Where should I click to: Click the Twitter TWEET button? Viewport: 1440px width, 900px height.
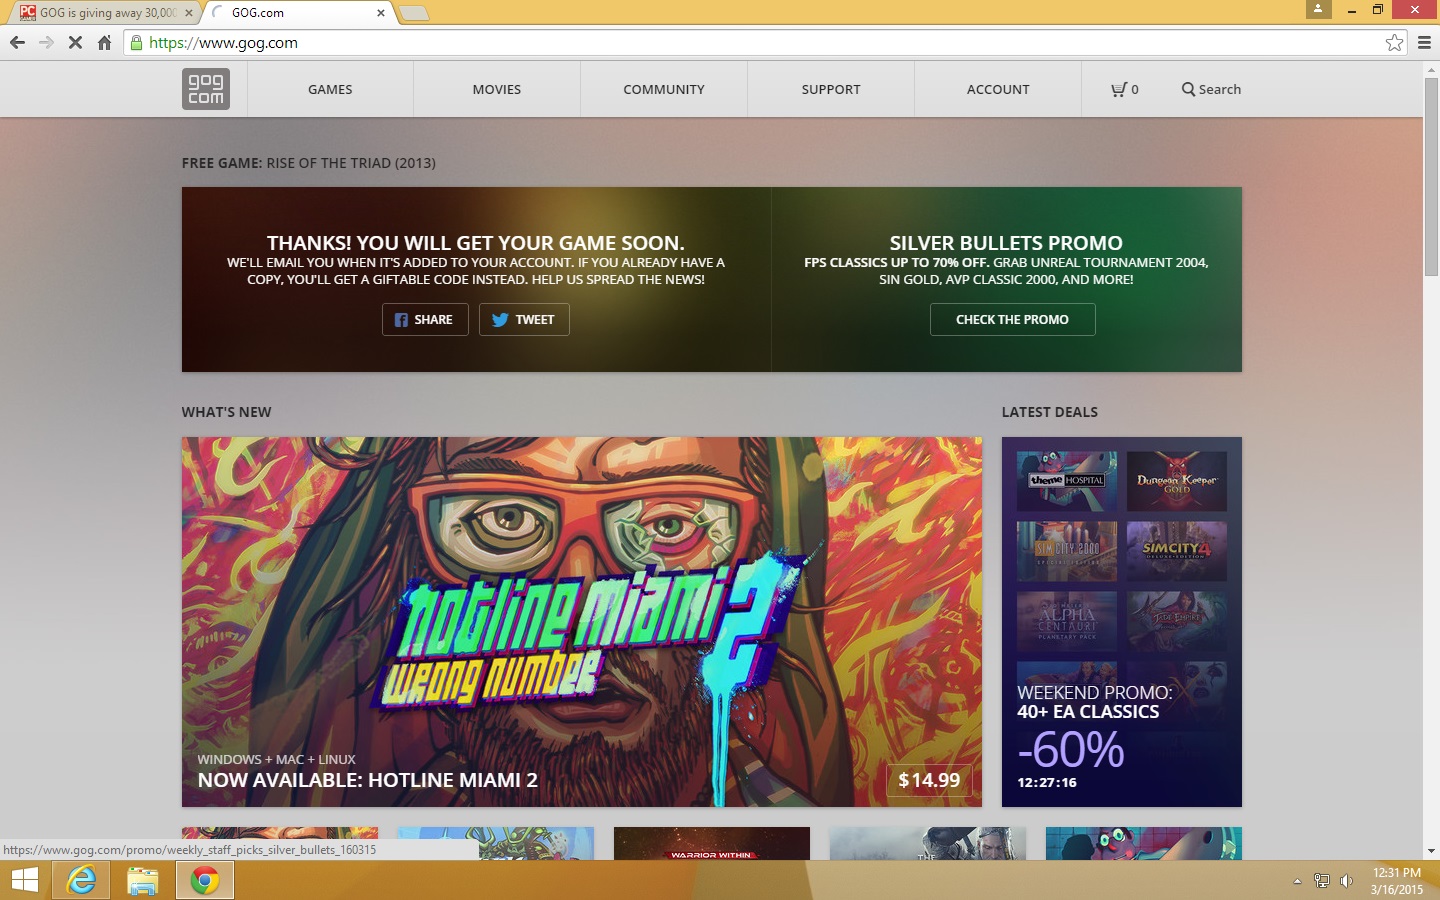(524, 319)
